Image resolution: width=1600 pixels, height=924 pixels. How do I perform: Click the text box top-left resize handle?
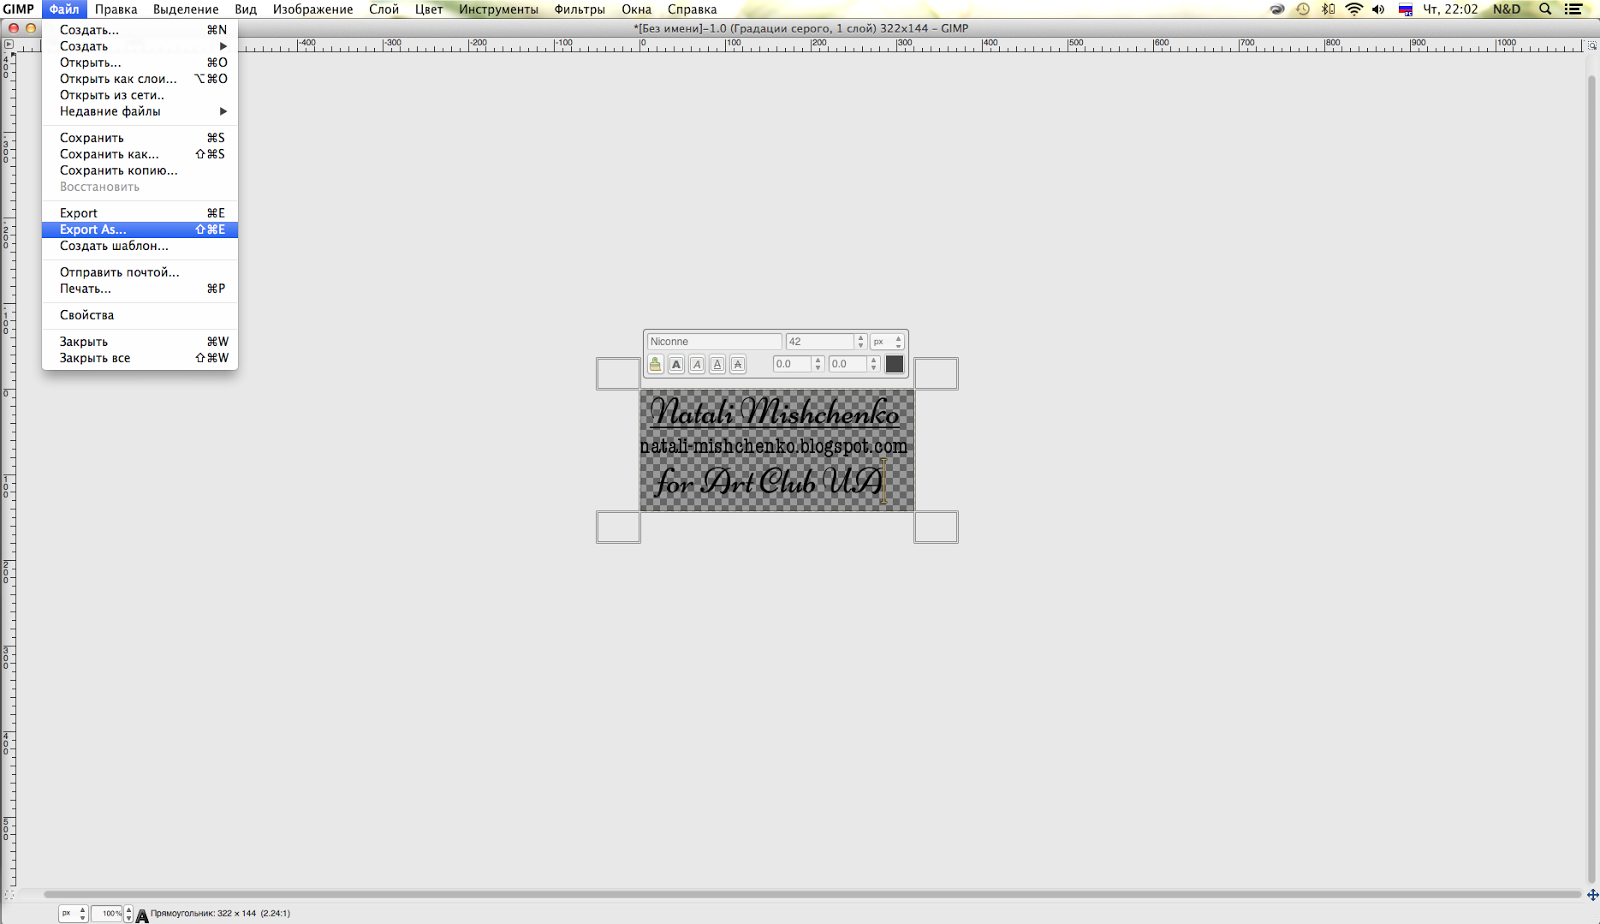click(618, 373)
